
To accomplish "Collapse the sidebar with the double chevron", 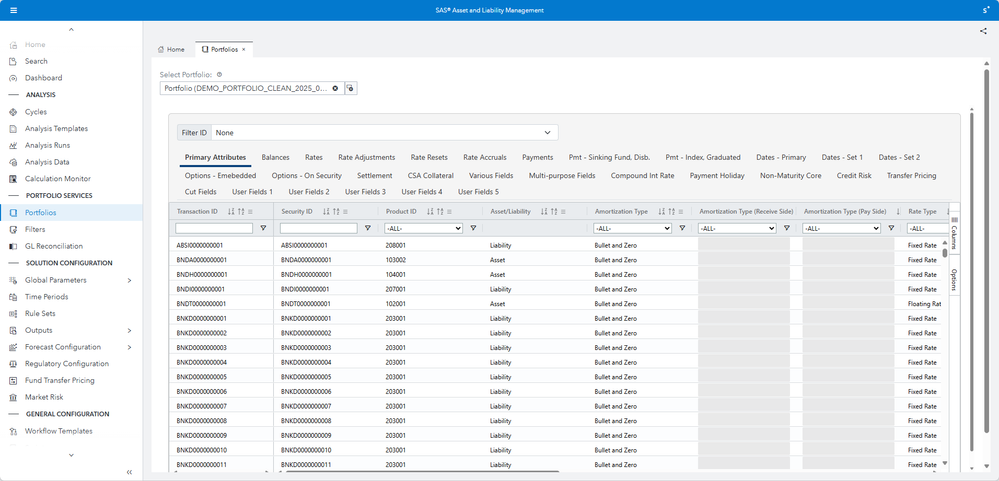I will (129, 472).
